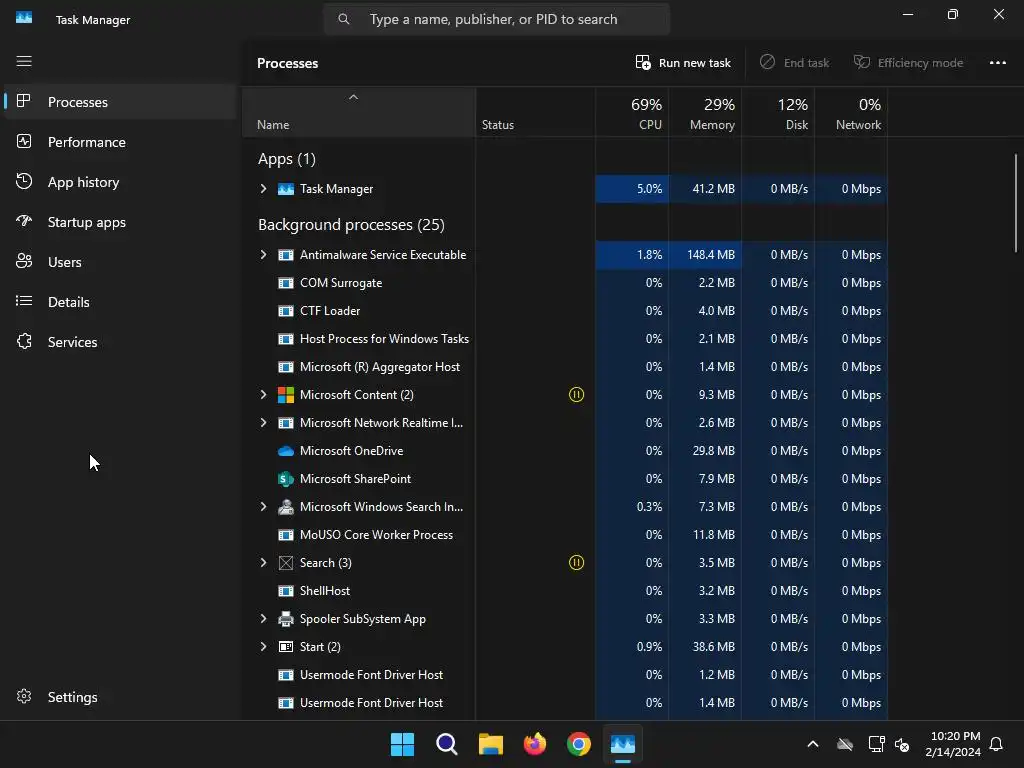
Task: Click the Task Manager taskbar icon
Action: [623, 744]
